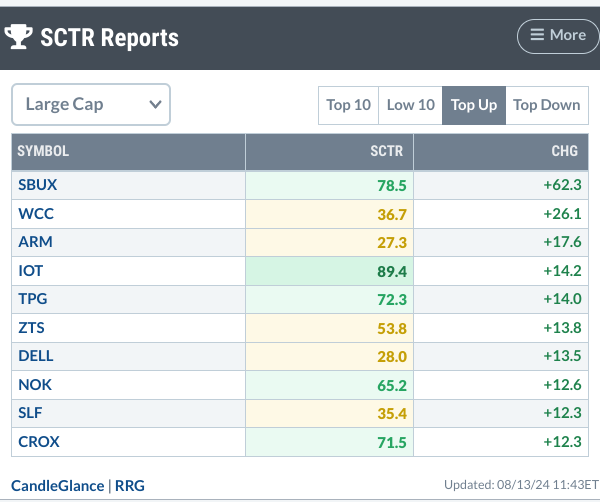Click DELL change value +13.5
This screenshot has height=502, width=600.
562,356
